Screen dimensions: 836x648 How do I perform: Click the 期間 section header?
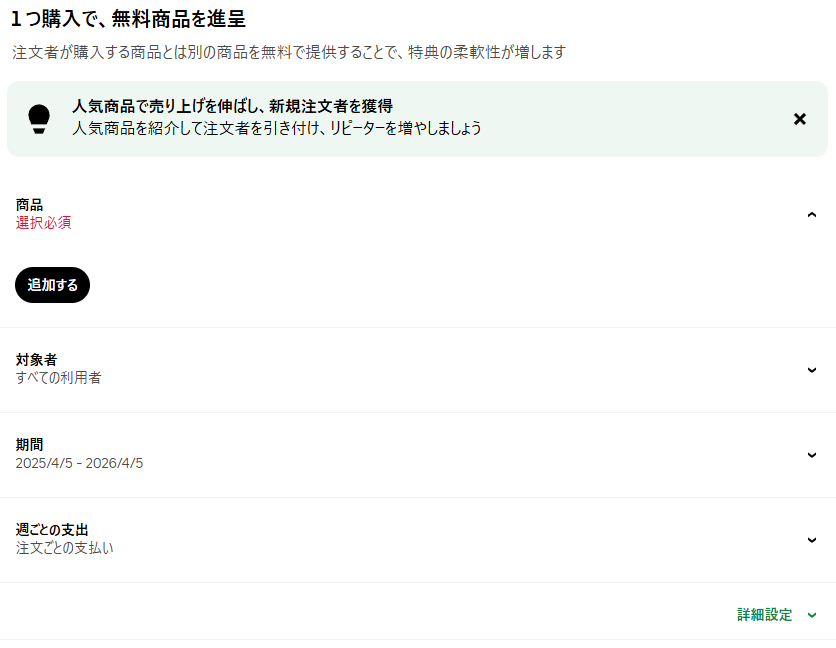click(x=29, y=445)
